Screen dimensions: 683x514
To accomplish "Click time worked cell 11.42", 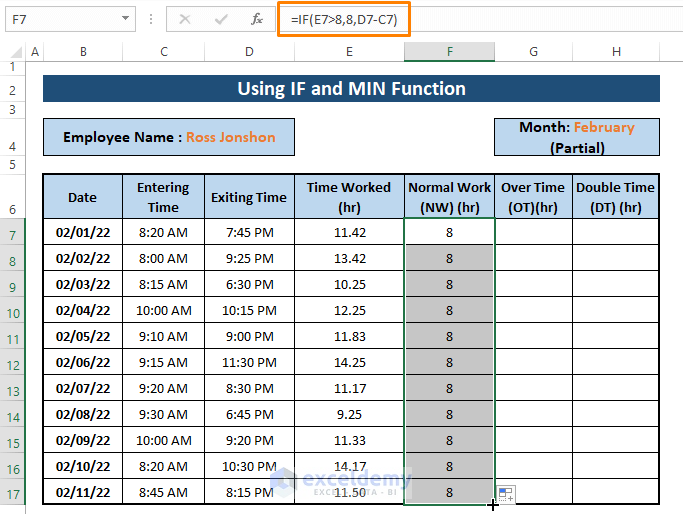I will coord(349,232).
